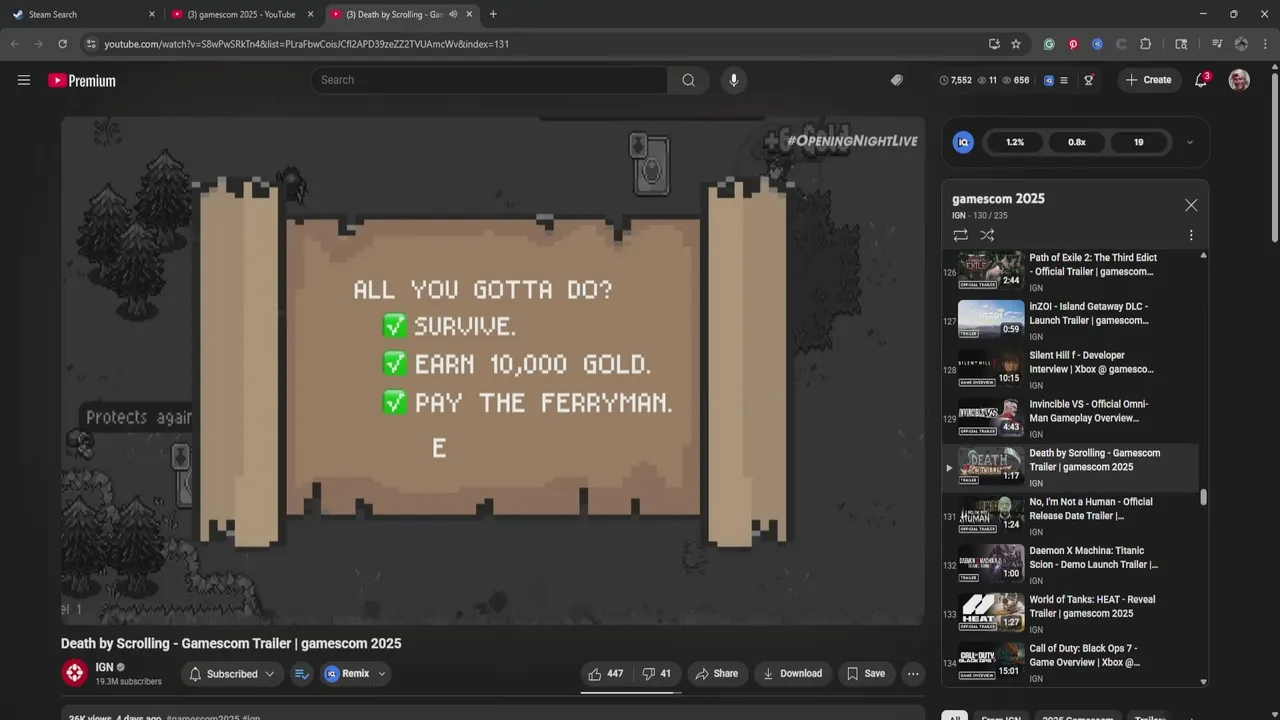Open a new browser tab
1280x720 pixels.
click(493, 14)
